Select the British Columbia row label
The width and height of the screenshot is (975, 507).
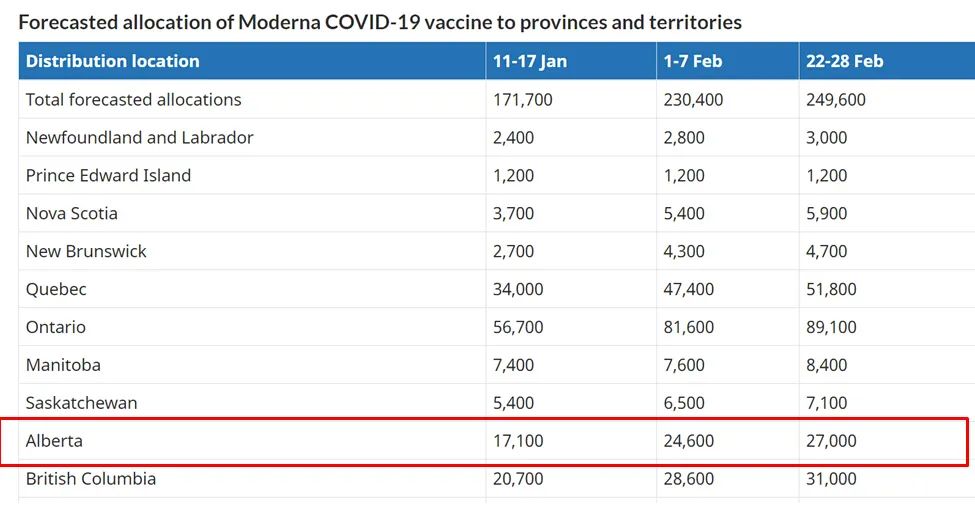91,478
